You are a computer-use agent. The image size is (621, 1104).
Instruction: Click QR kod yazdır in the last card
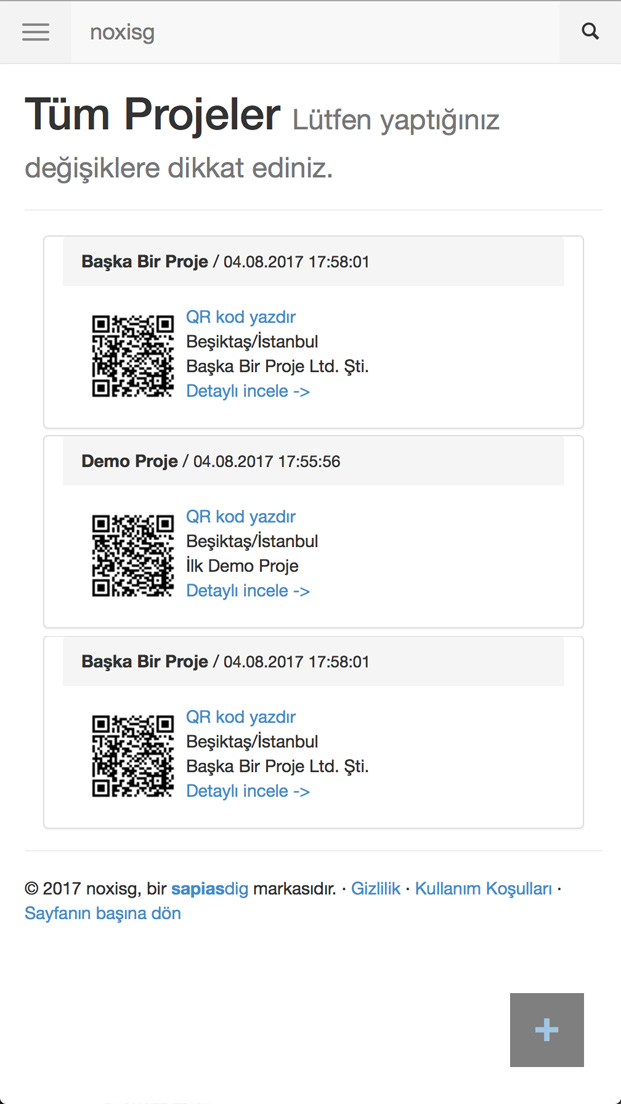(x=241, y=717)
